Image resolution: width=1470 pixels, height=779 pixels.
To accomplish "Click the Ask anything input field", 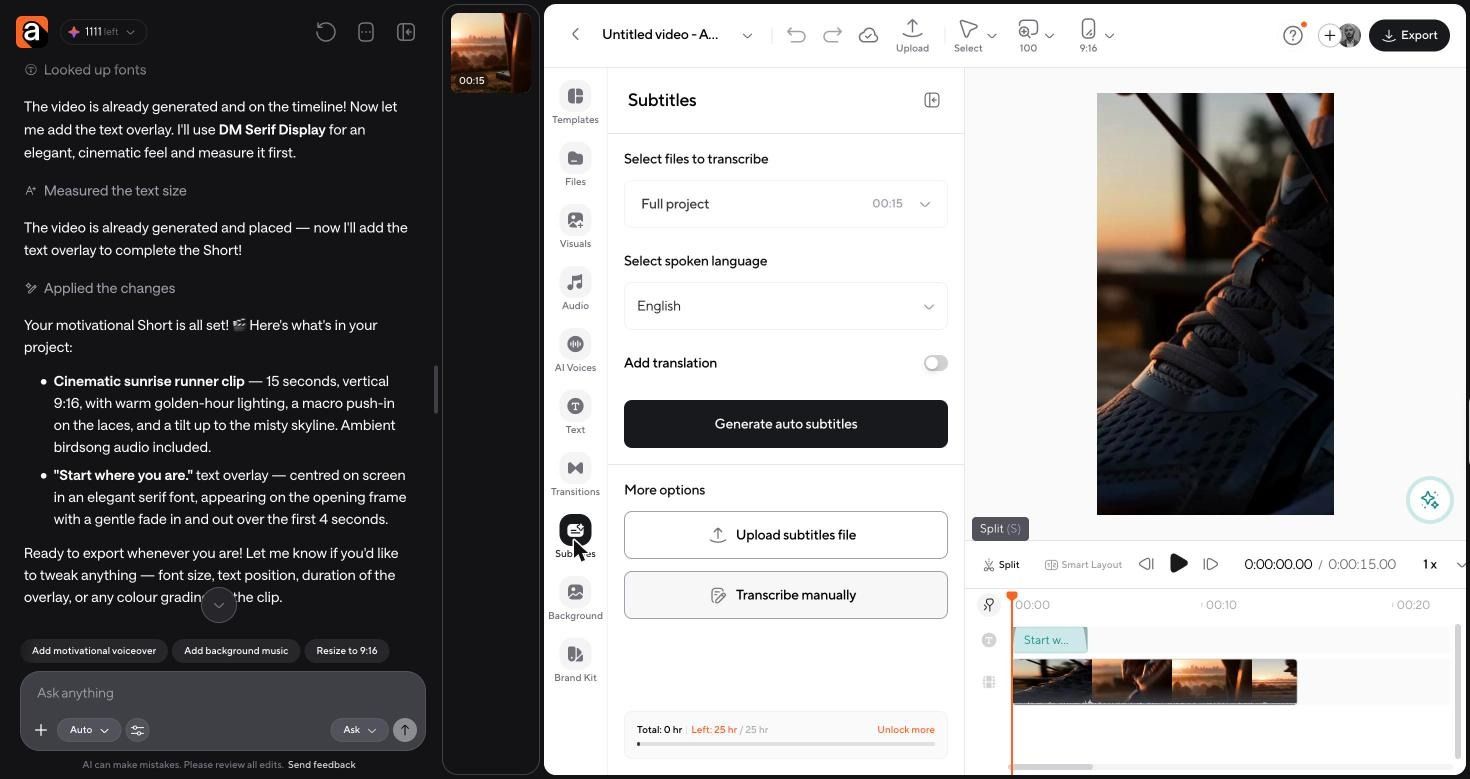I will (222, 693).
